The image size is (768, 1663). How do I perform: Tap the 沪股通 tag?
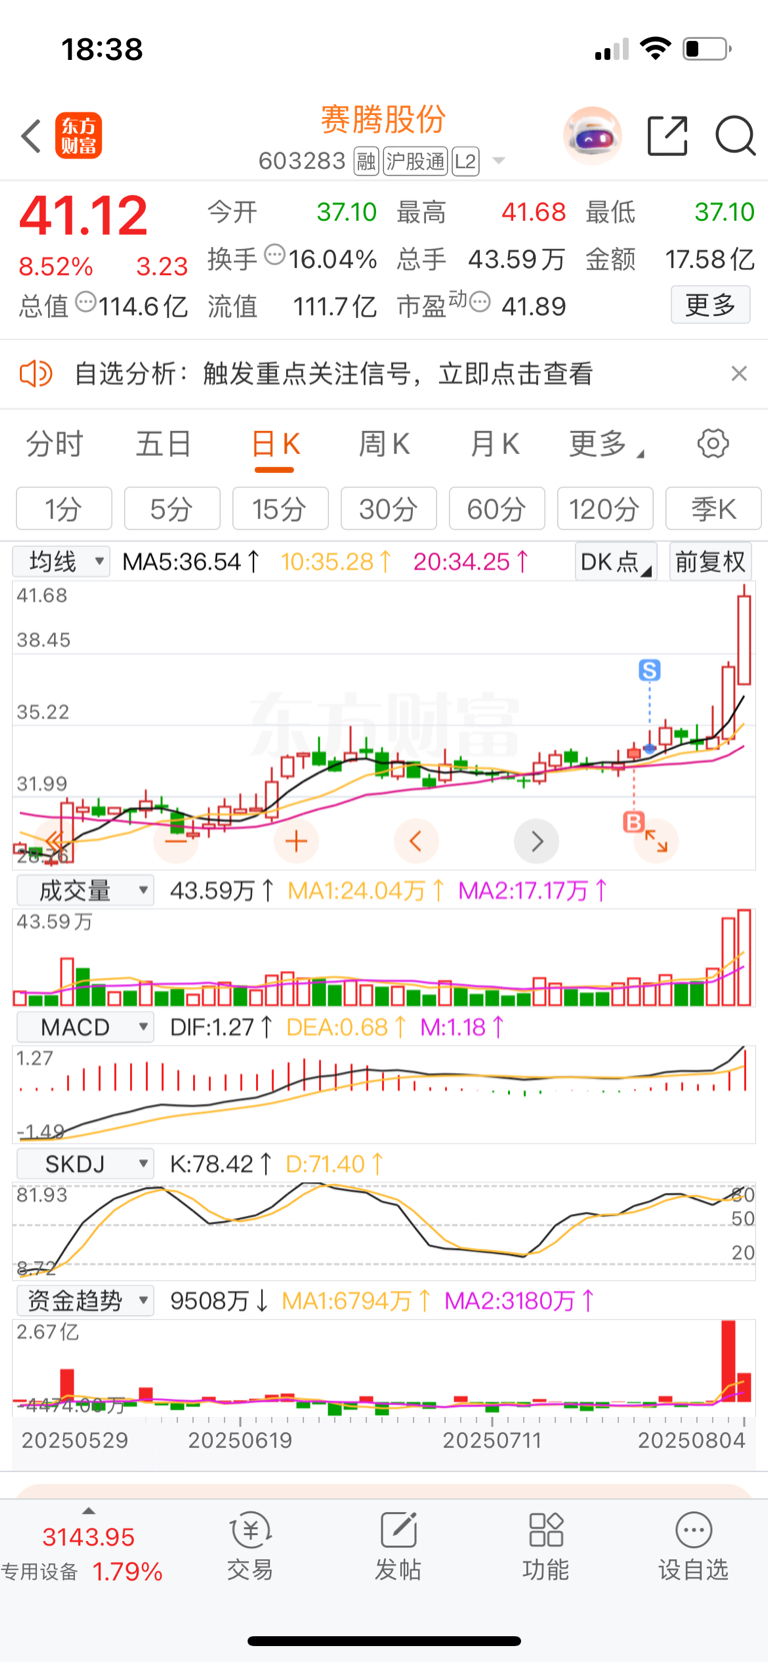pos(416,161)
